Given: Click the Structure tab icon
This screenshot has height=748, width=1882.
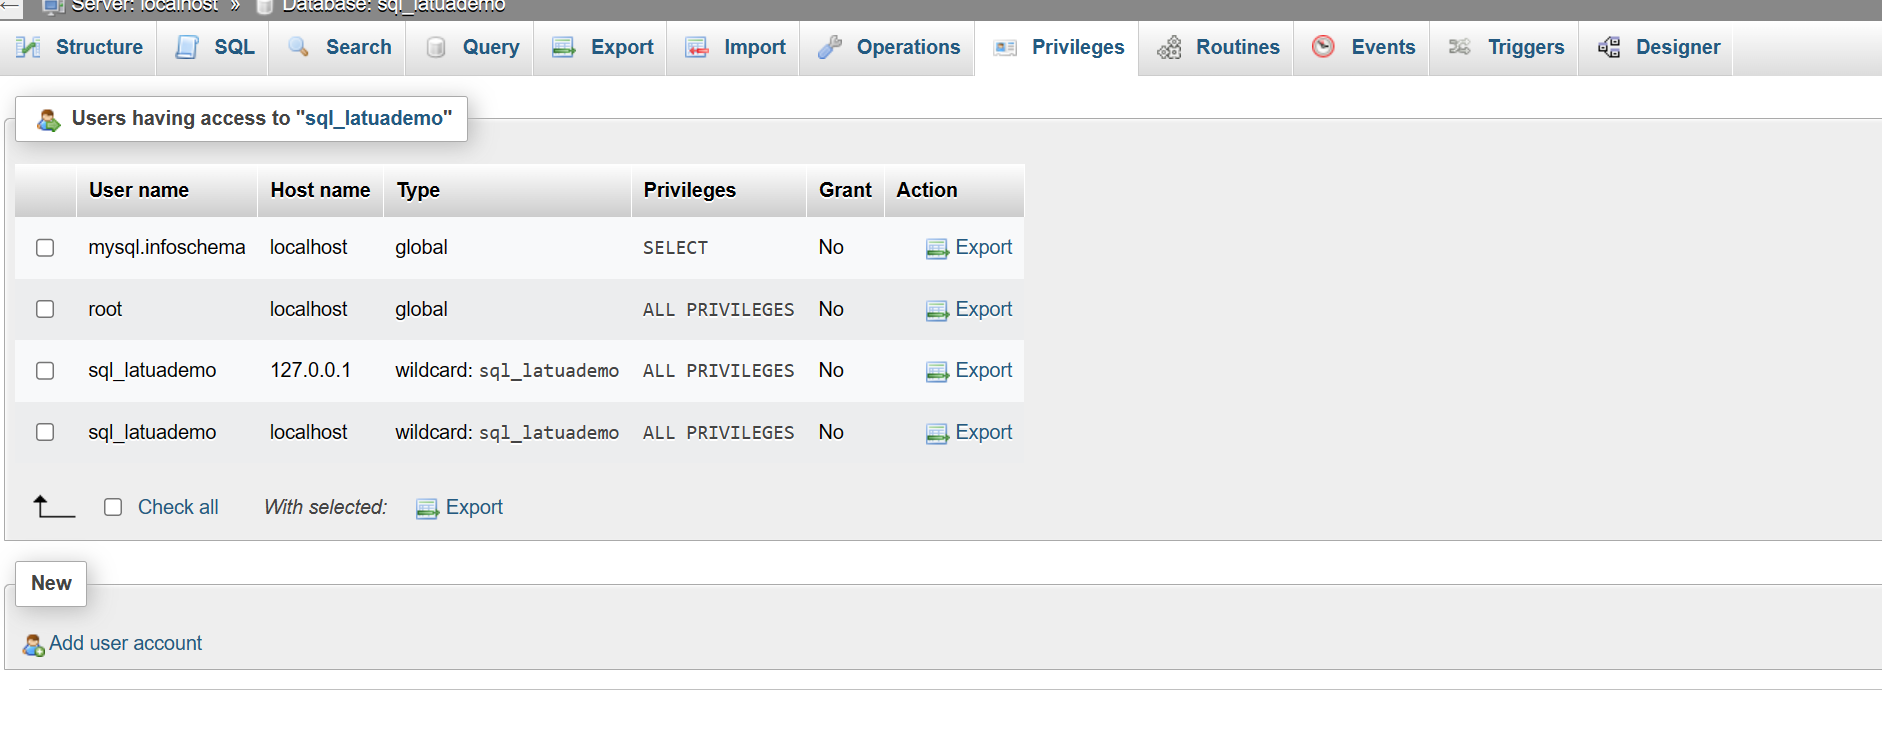Looking at the screenshot, I should (29, 47).
